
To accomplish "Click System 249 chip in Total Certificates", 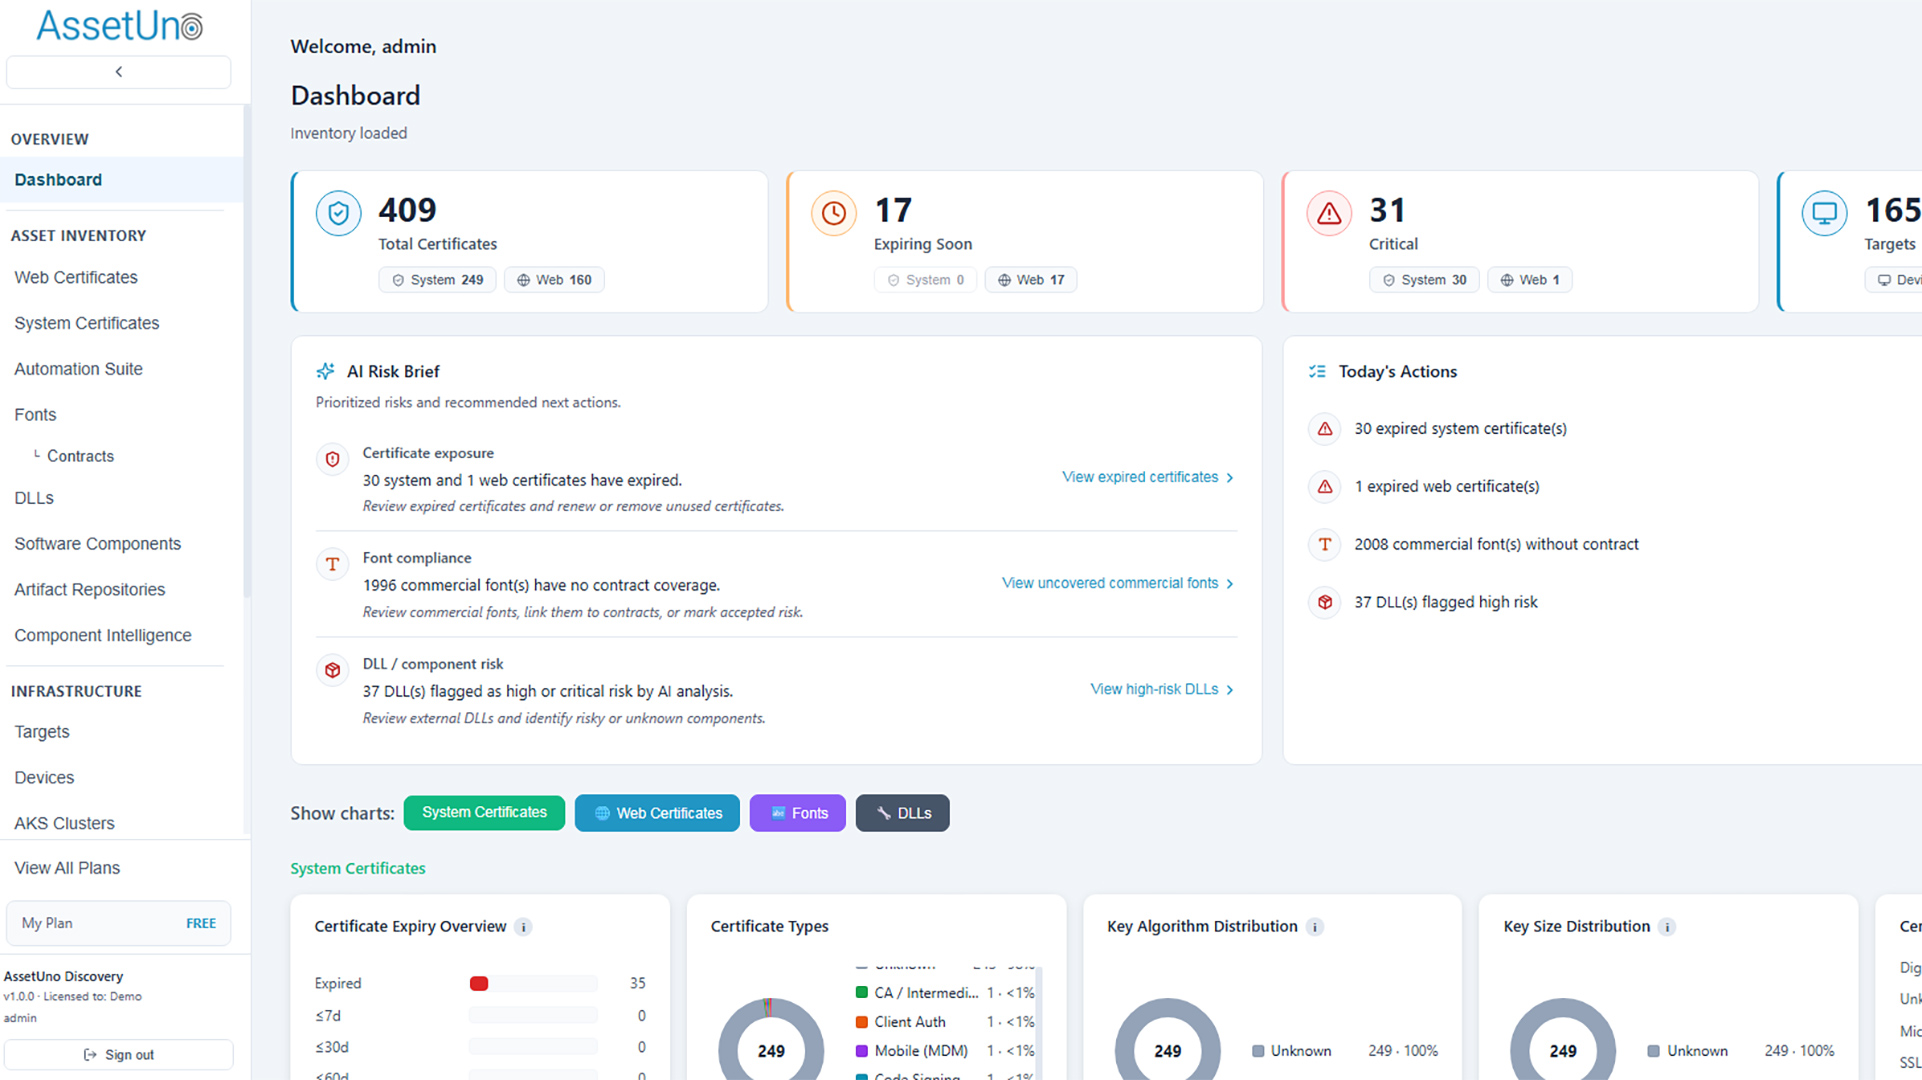I will pyautogui.click(x=437, y=280).
